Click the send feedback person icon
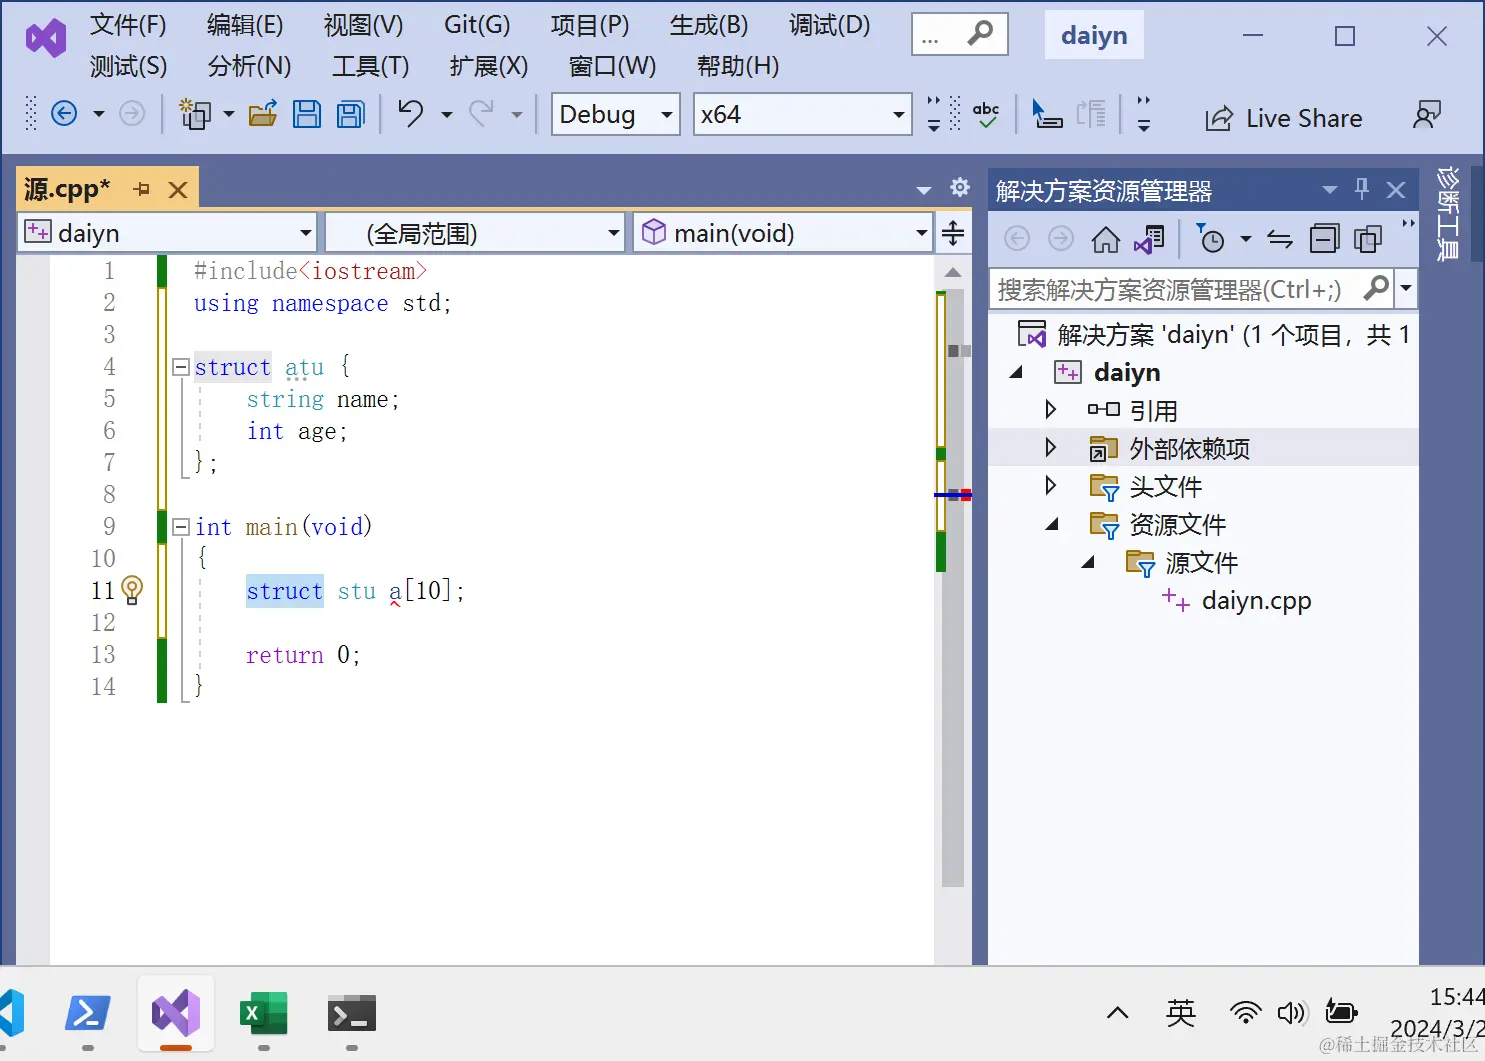This screenshot has height=1061, width=1485. point(1427,115)
